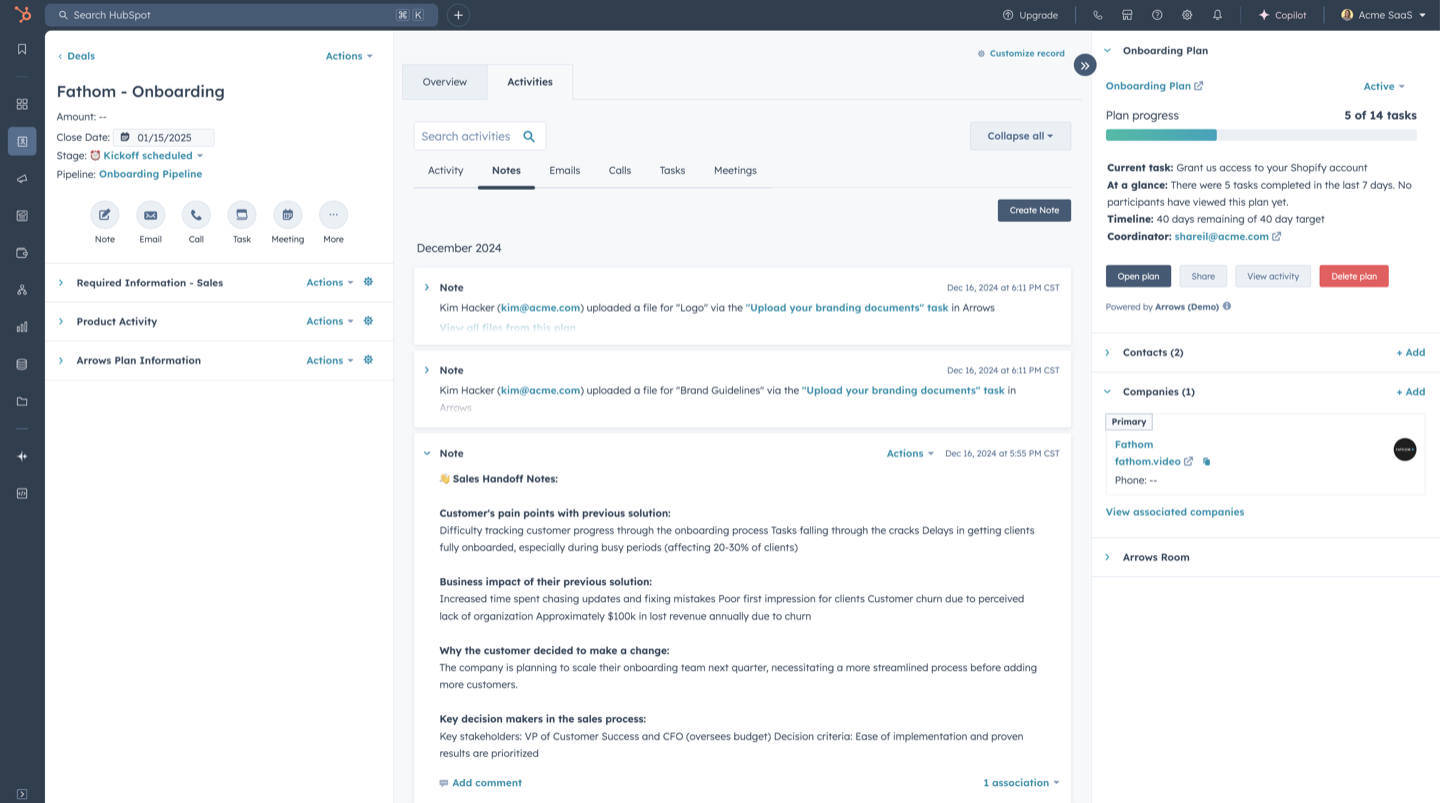Viewport: 1440px width, 803px height.
Task: Open Data Management database icon in sidebar
Action: 22,364
